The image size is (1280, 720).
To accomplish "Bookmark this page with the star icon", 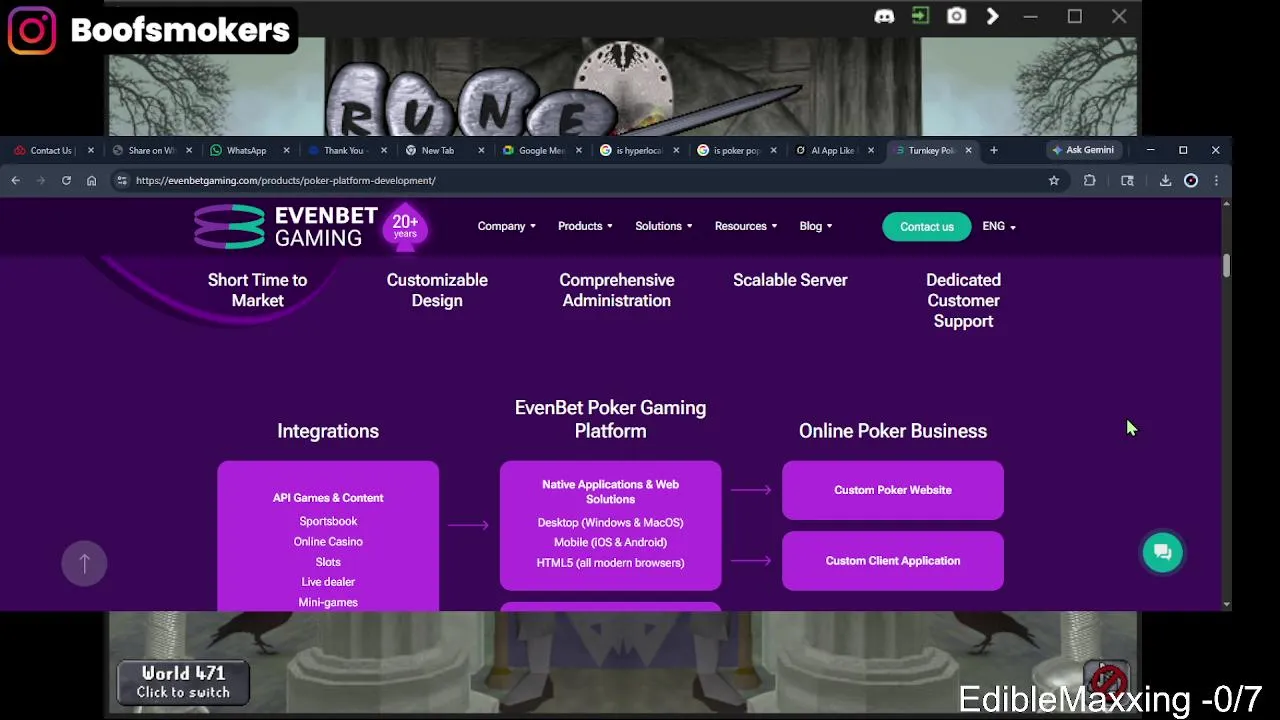I will [x=1053, y=180].
